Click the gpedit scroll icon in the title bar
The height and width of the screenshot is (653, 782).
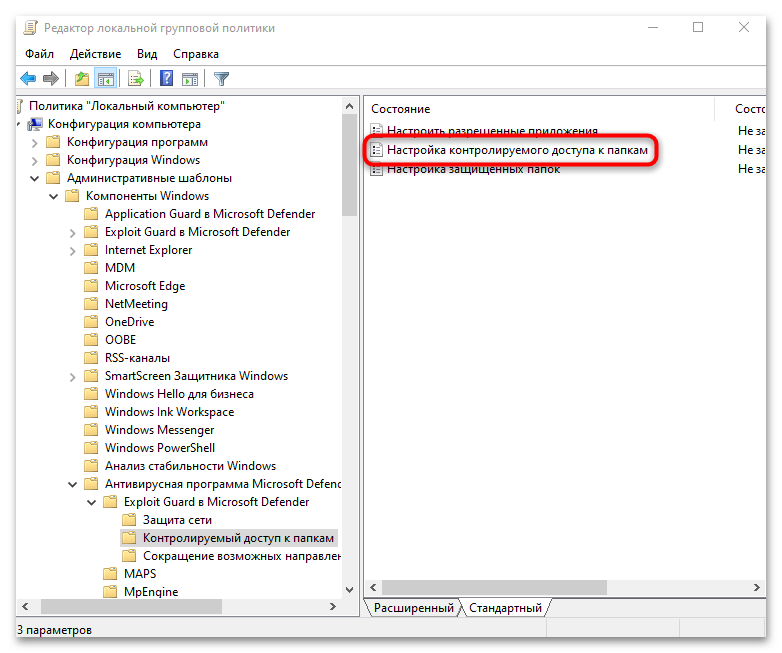[x=30, y=27]
